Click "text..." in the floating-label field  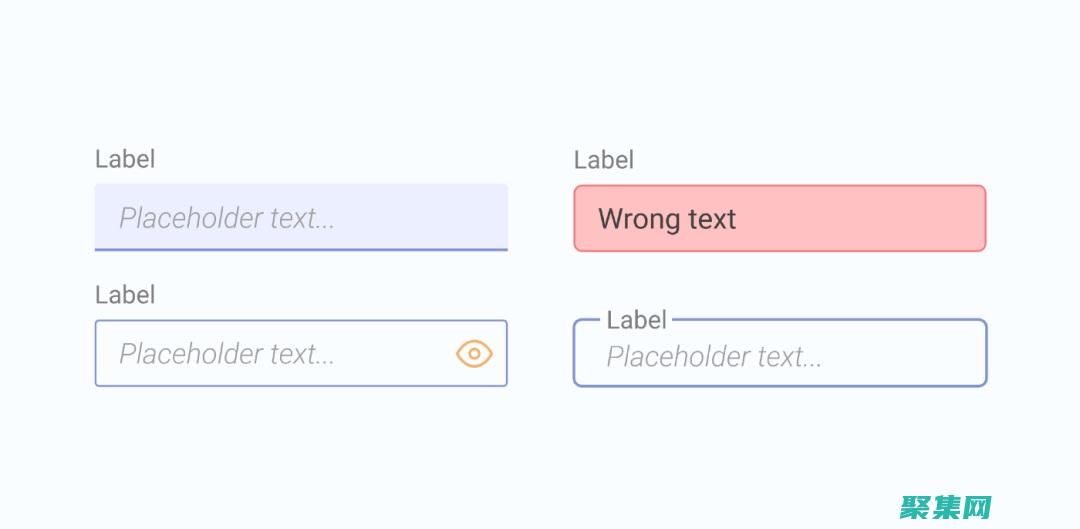point(789,357)
